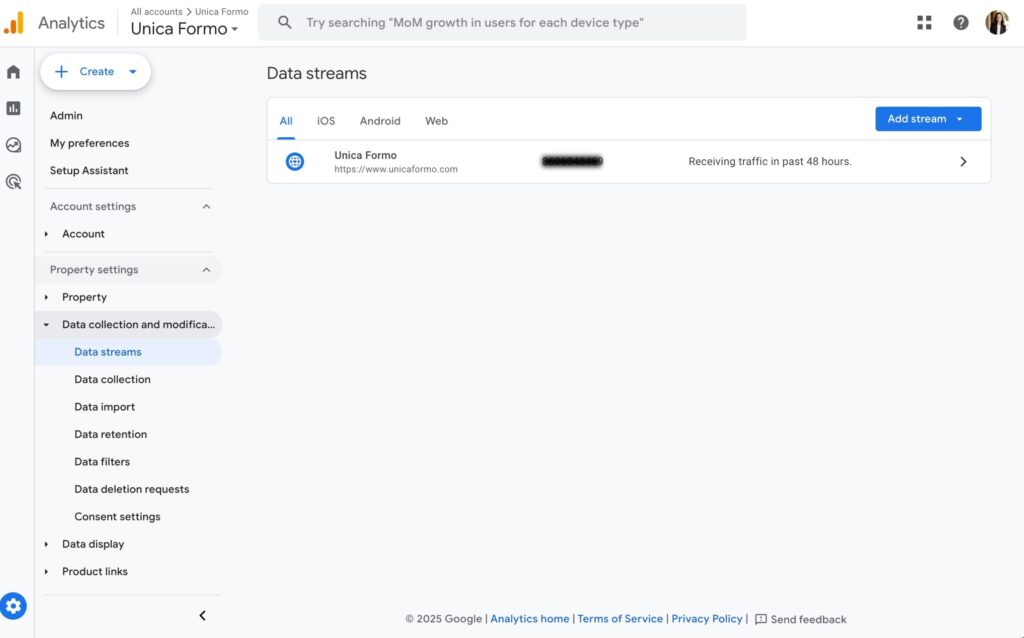Open the Help question mark icon
Screen dimensions: 1024x638
point(960,22)
